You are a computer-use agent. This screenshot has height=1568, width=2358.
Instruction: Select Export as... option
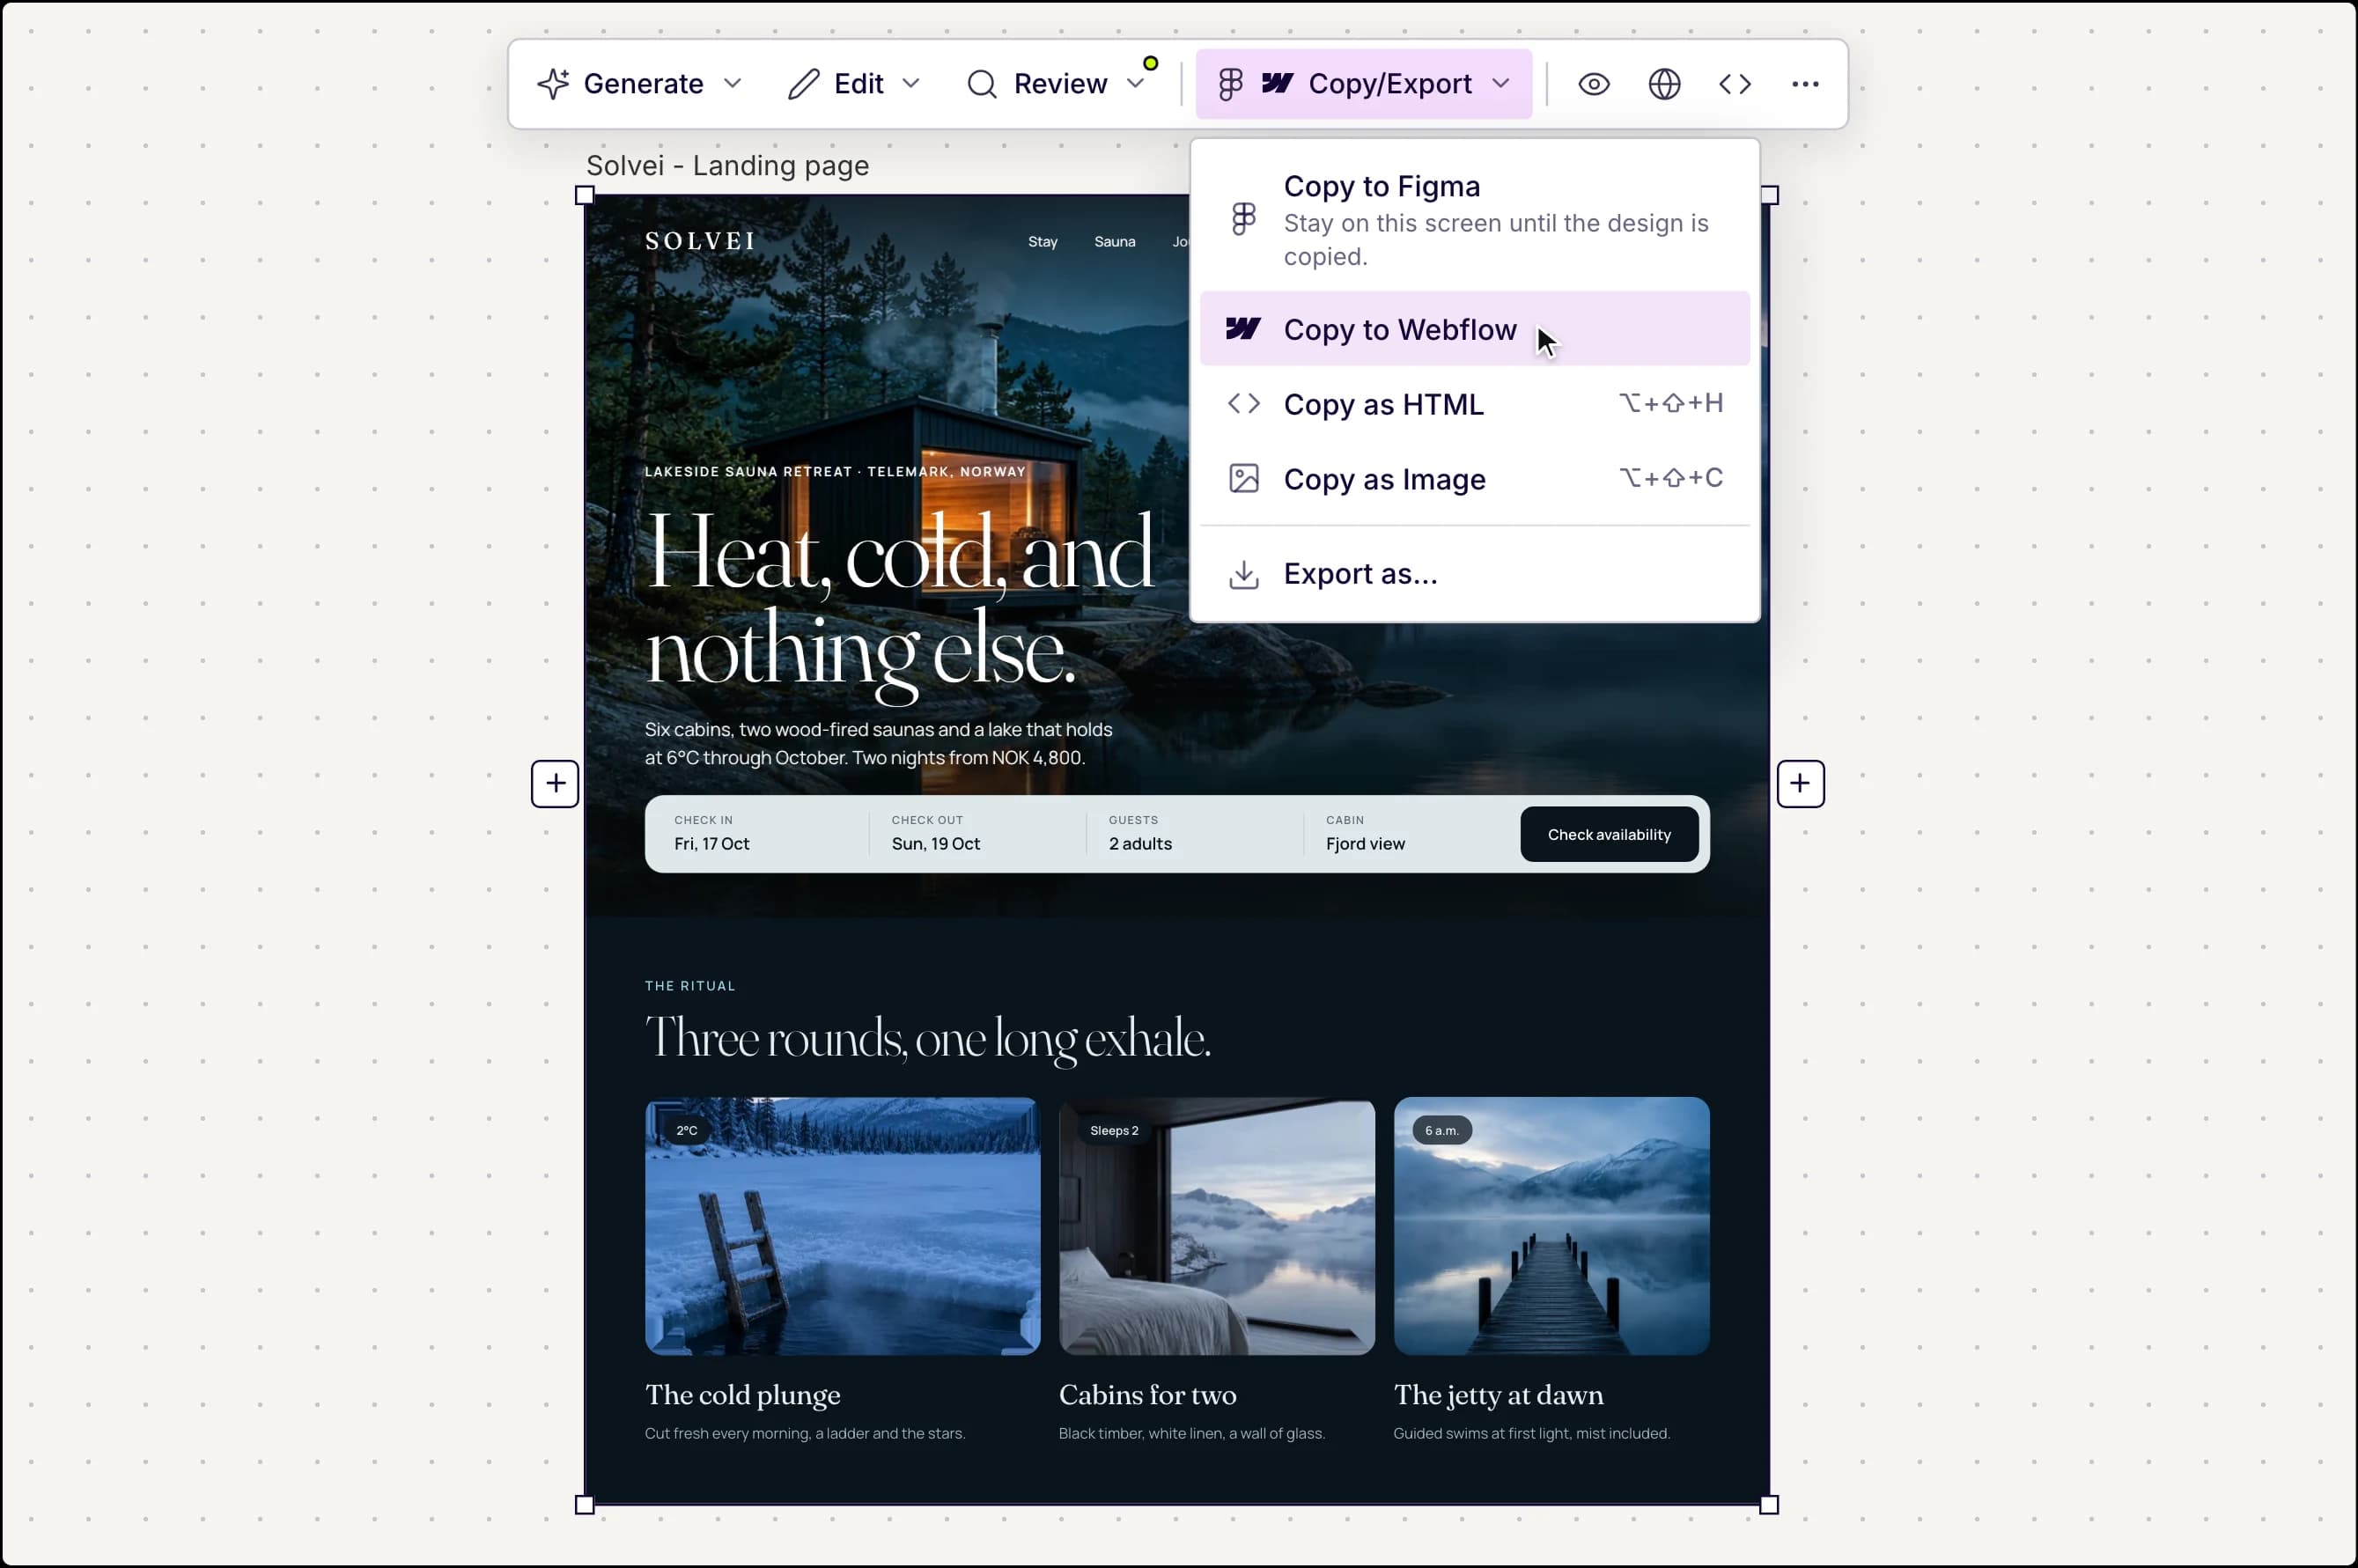[1474, 574]
